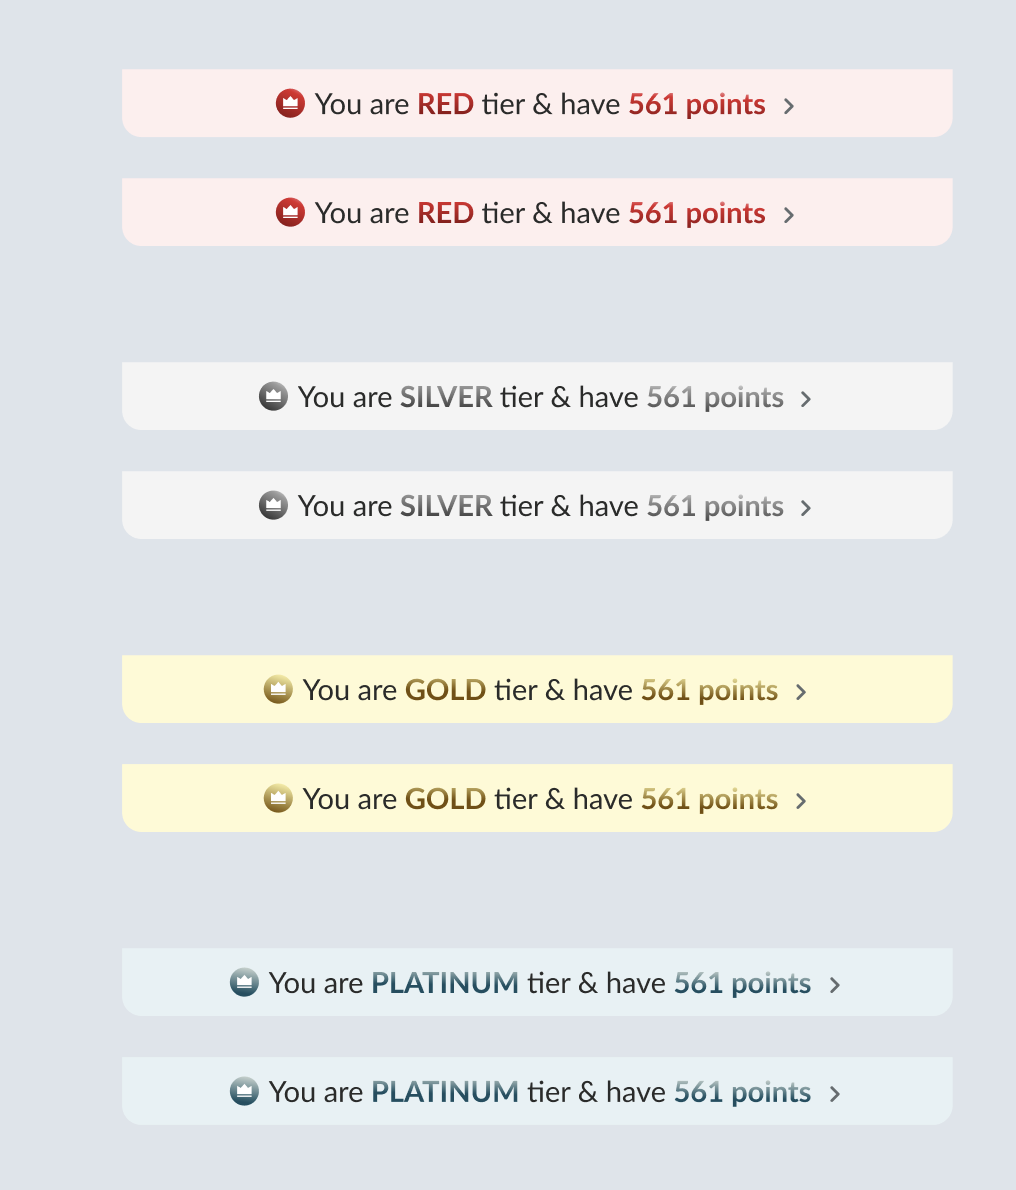This screenshot has width=1016, height=1190.
Task: Click the gold crown icon in the upper GOLD banner
Action: pyautogui.click(x=278, y=689)
